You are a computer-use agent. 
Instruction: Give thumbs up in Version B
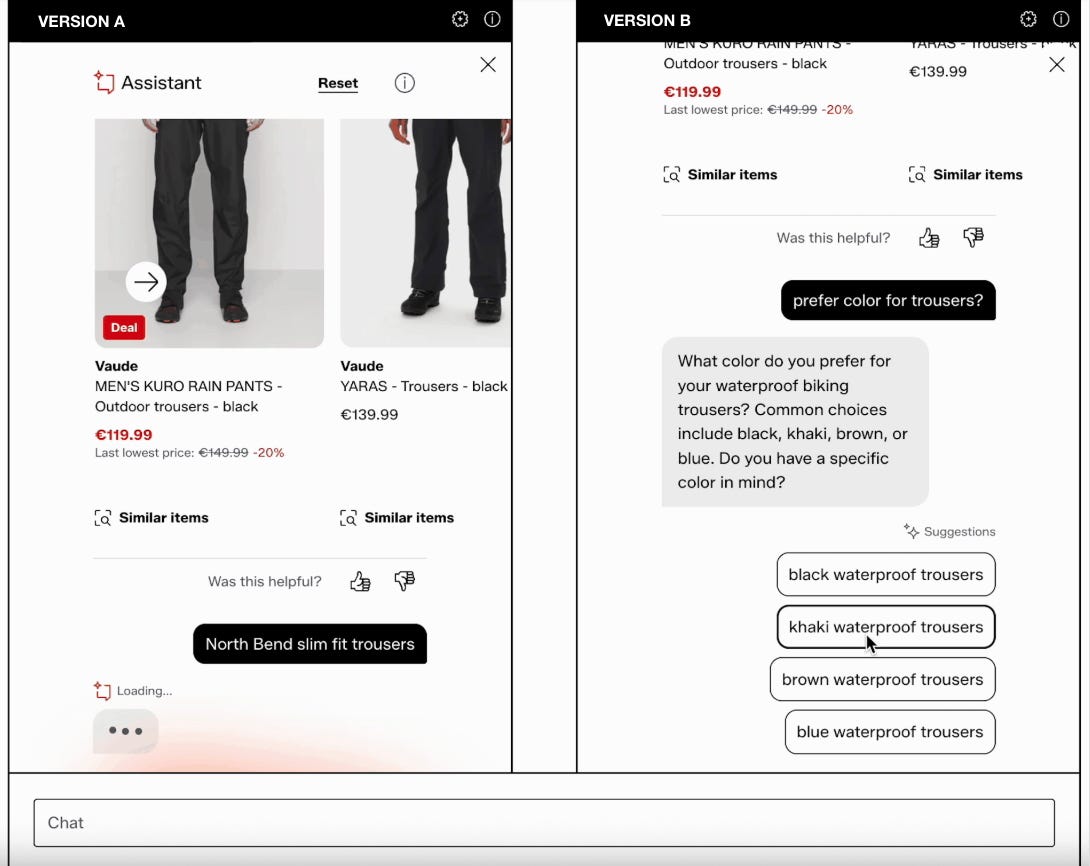(929, 238)
